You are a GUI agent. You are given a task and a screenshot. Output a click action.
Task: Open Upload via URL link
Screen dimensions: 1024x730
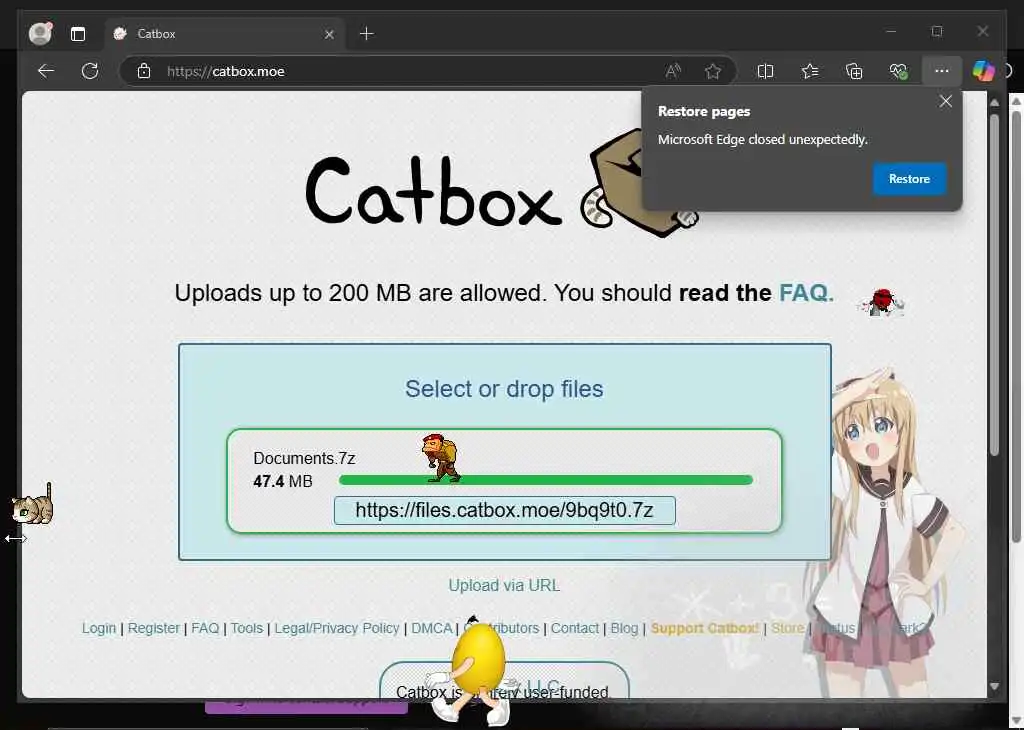pos(504,586)
